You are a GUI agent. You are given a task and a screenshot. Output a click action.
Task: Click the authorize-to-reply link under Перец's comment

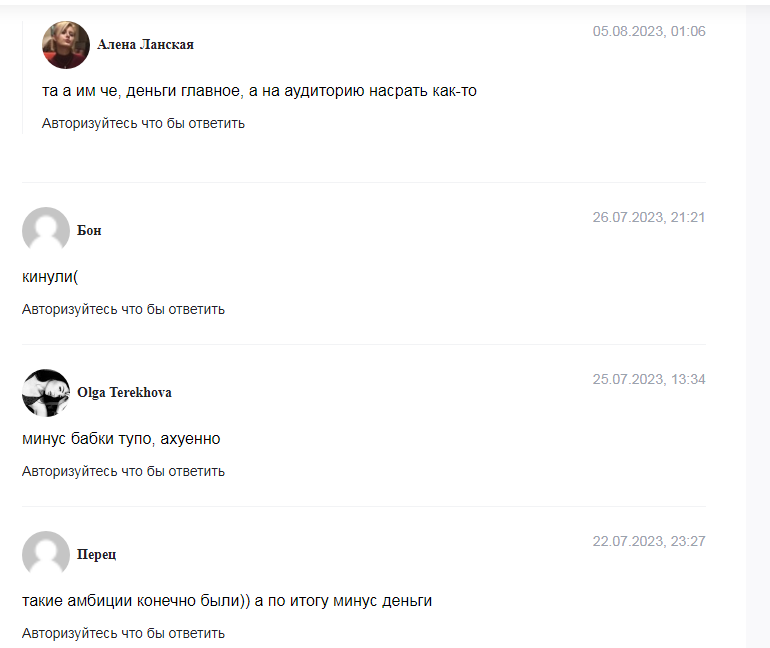coord(123,633)
